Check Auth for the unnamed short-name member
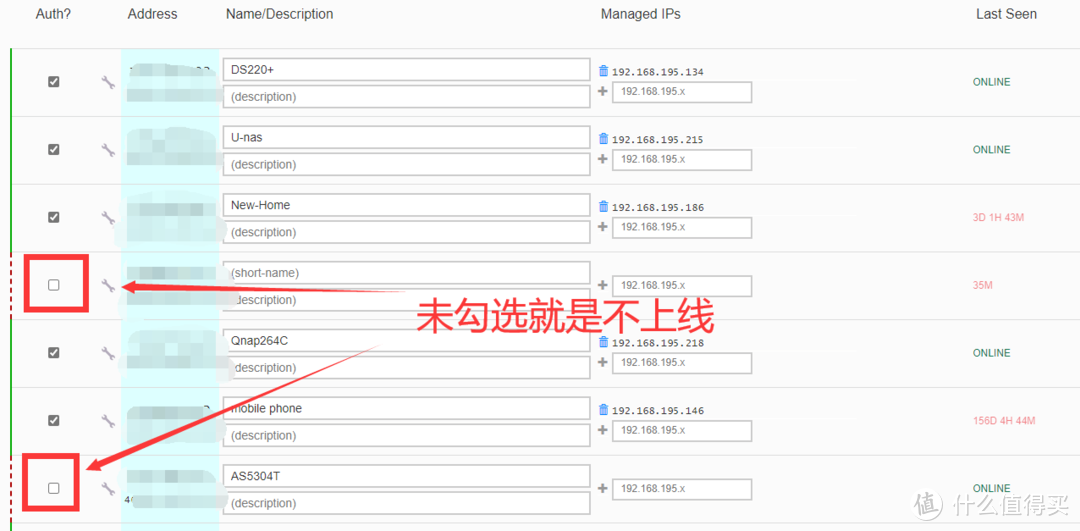This screenshot has width=1080, height=531. 54,284
